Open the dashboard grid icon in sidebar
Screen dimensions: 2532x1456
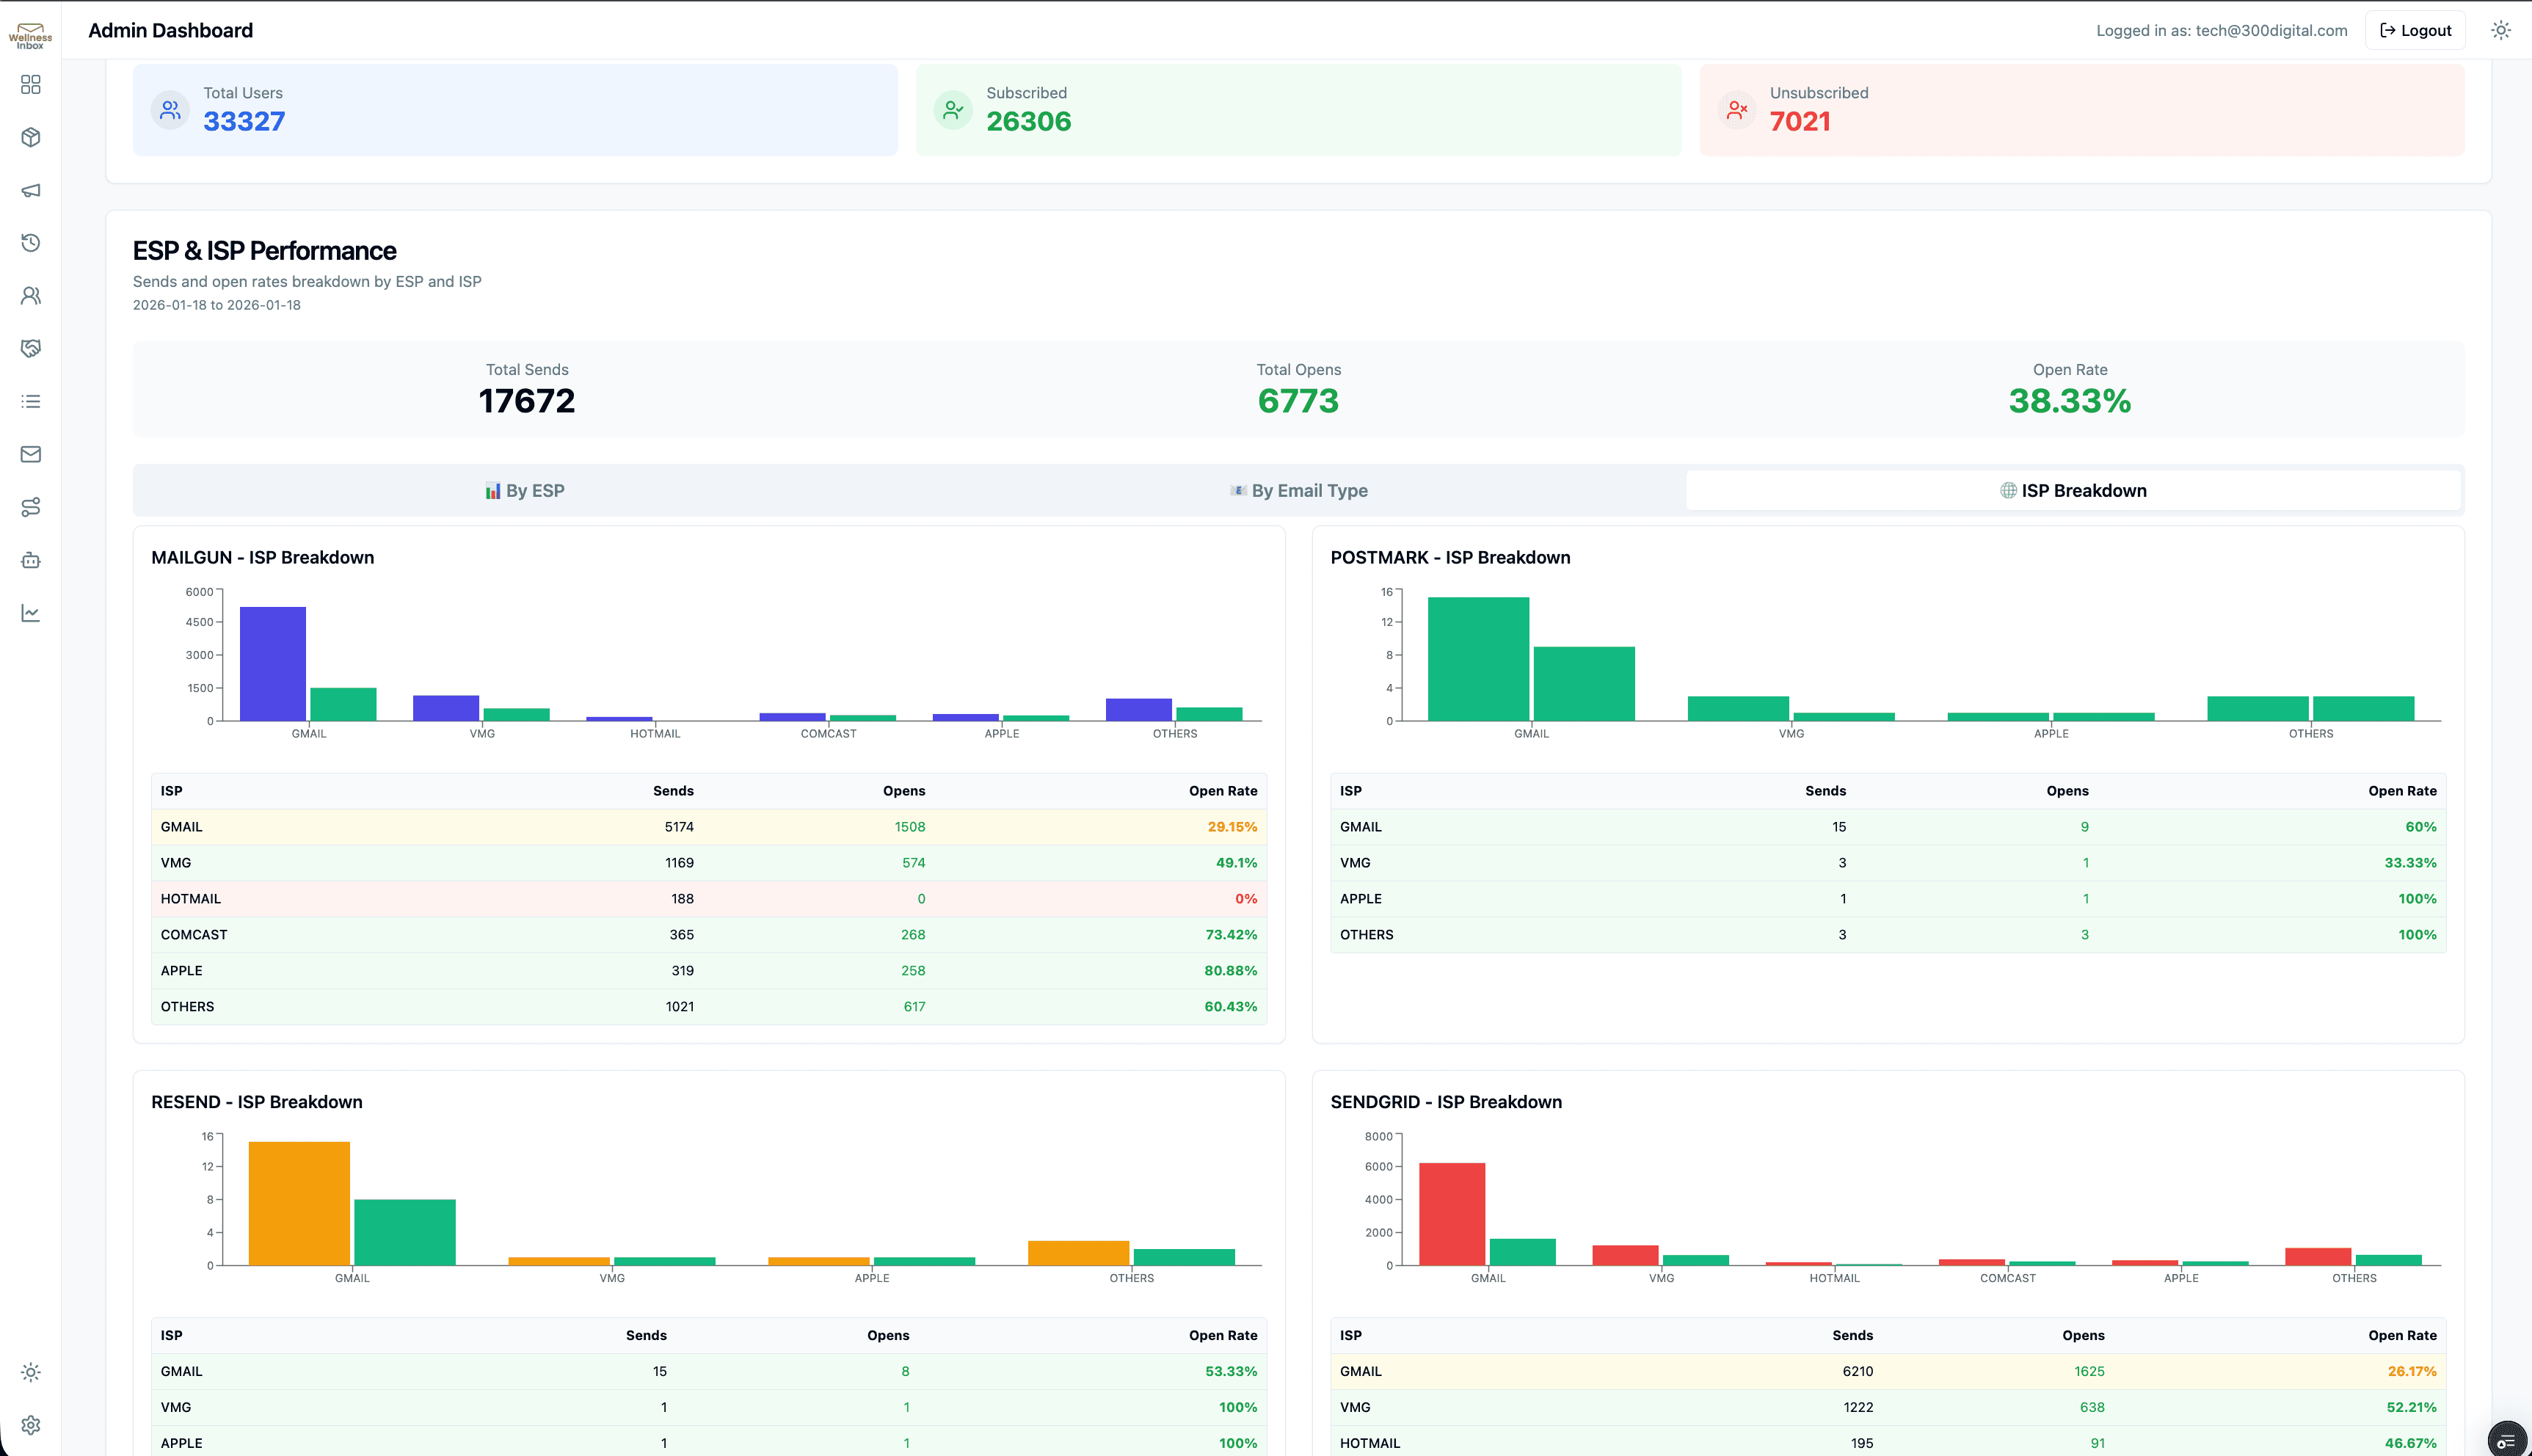point(31,85)
